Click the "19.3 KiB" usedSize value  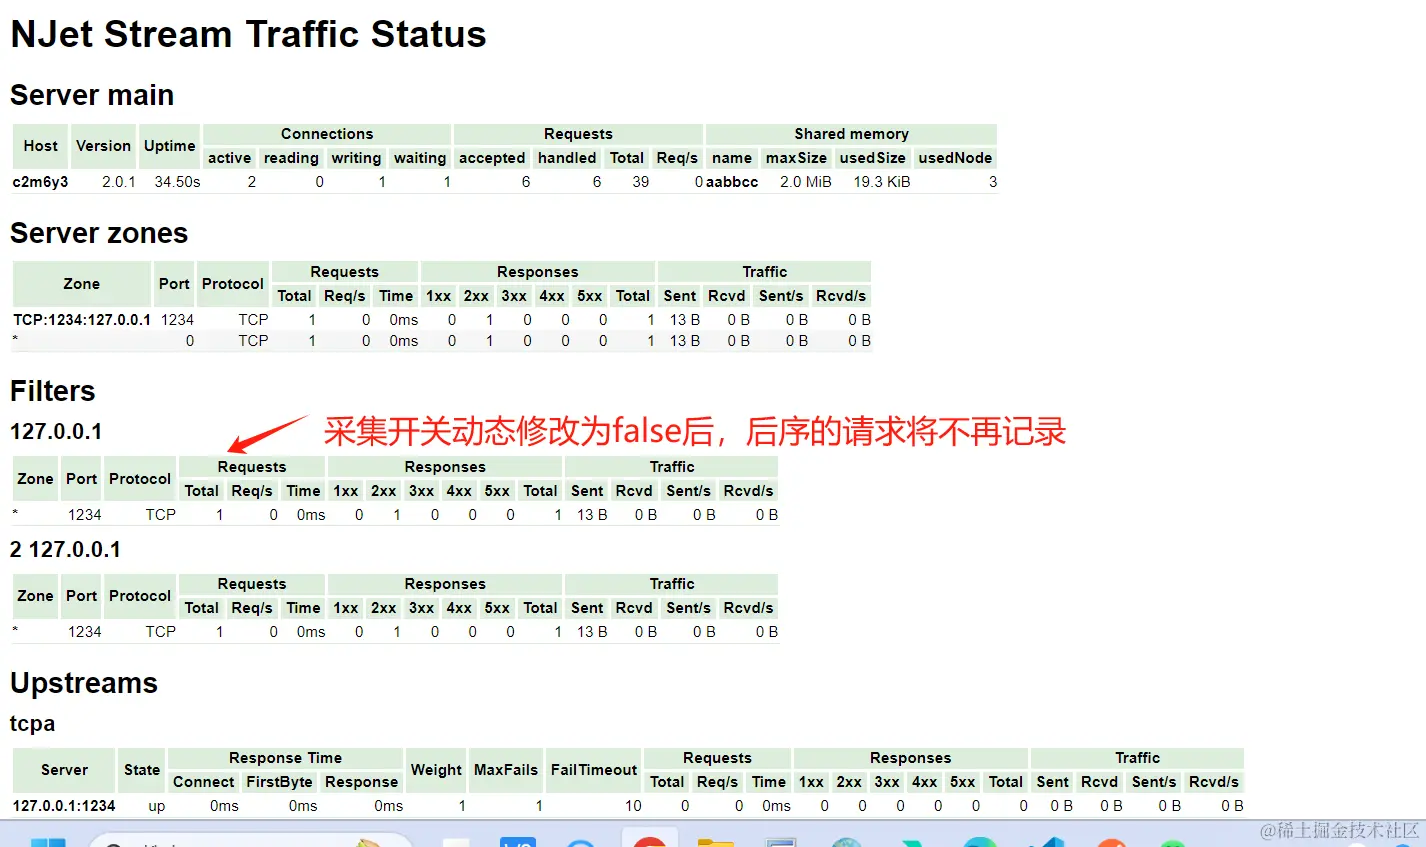click(881, 182)
